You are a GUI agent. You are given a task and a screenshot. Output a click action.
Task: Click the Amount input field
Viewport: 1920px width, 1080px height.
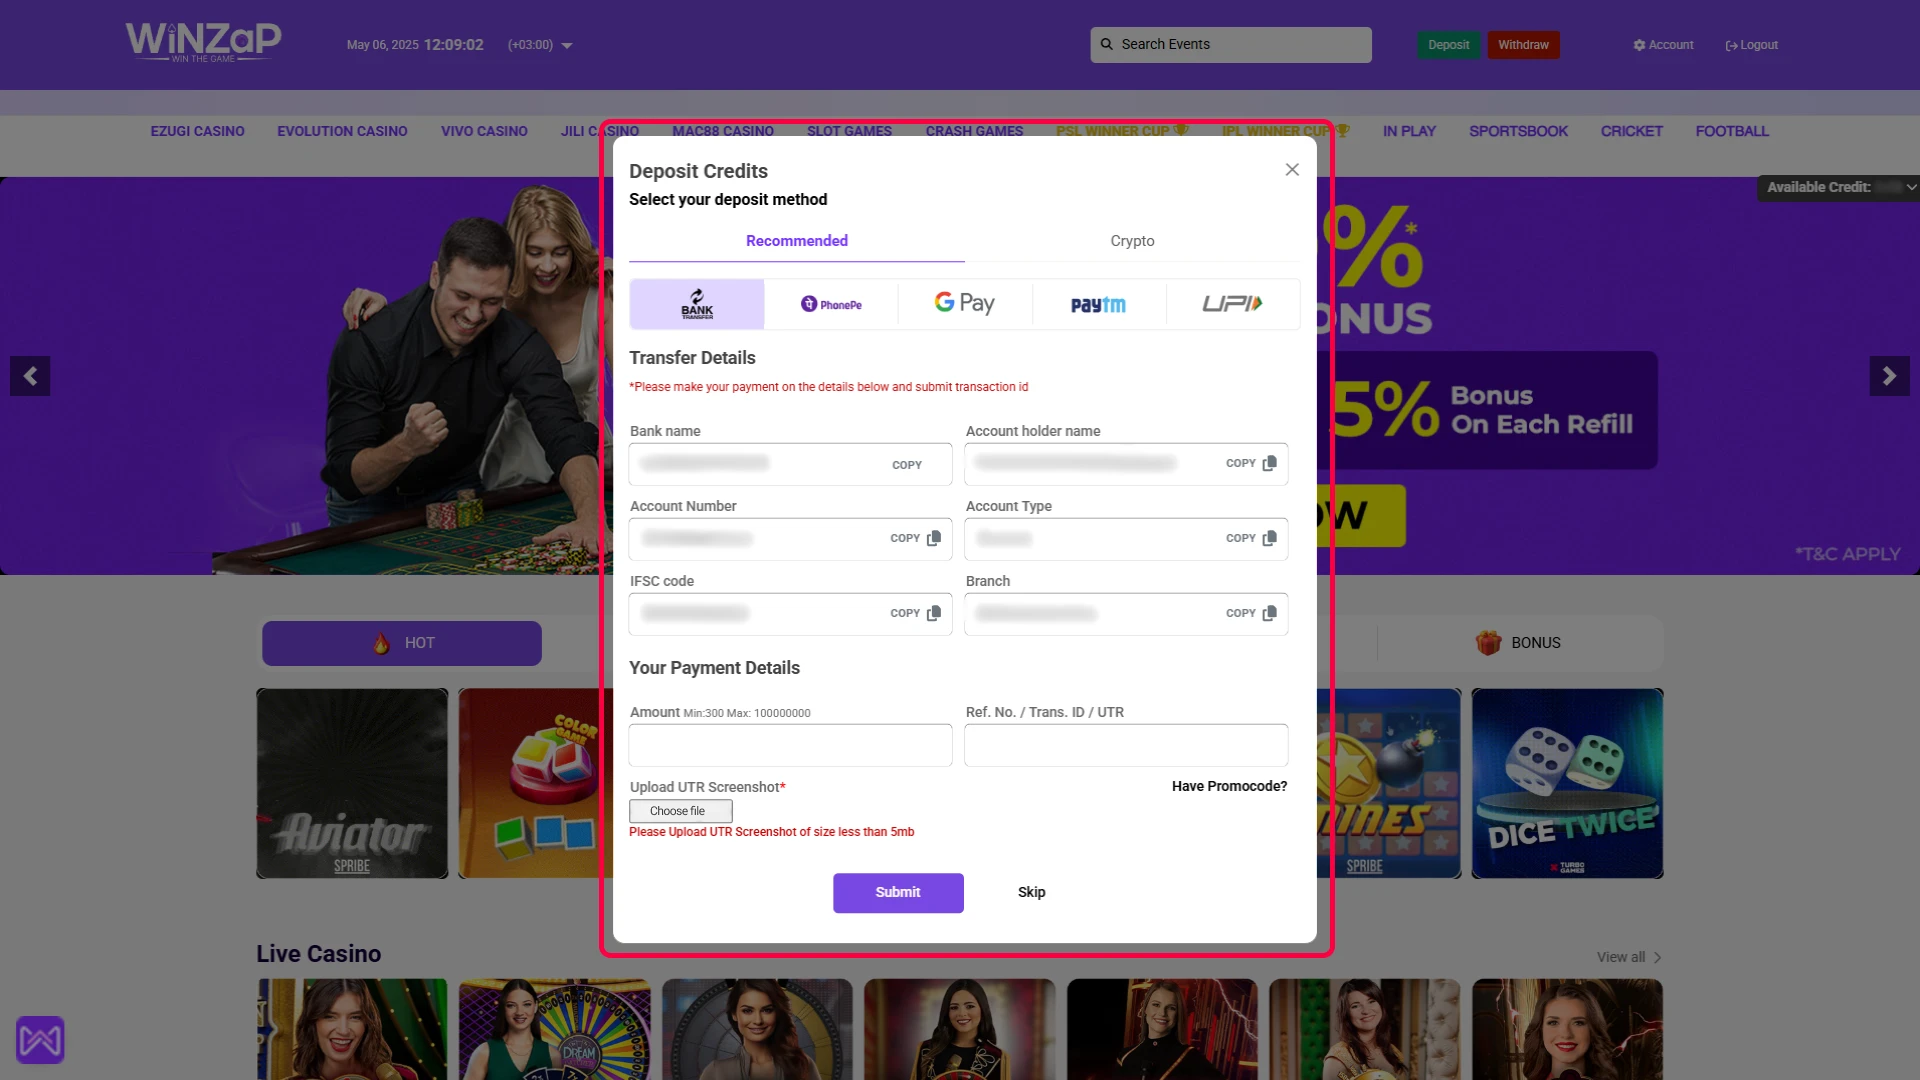[790, 745]
